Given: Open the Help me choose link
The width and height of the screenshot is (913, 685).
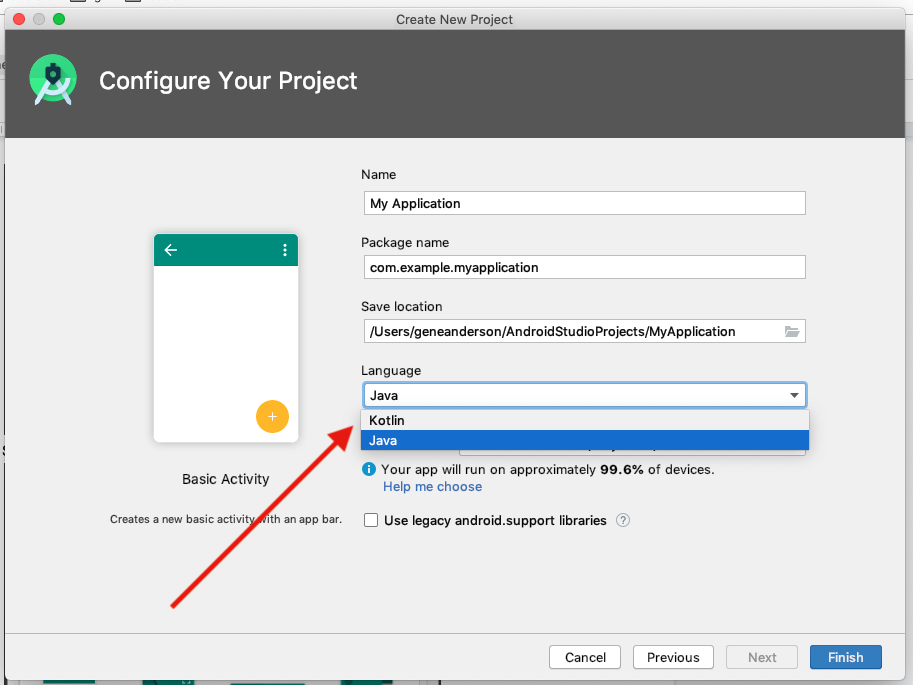Looking at the screenshot, I should pos(432,487).
